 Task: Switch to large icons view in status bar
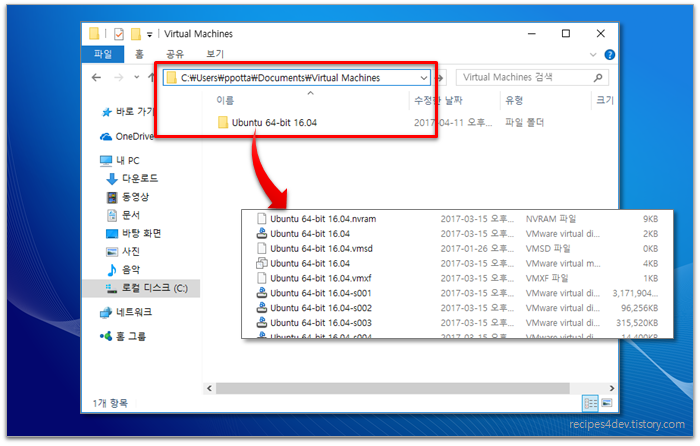point(607,403)
